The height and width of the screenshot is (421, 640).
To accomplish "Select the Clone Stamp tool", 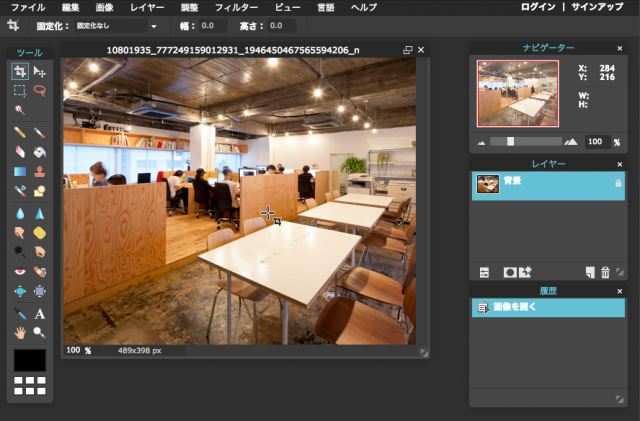I will coord(40,171).
